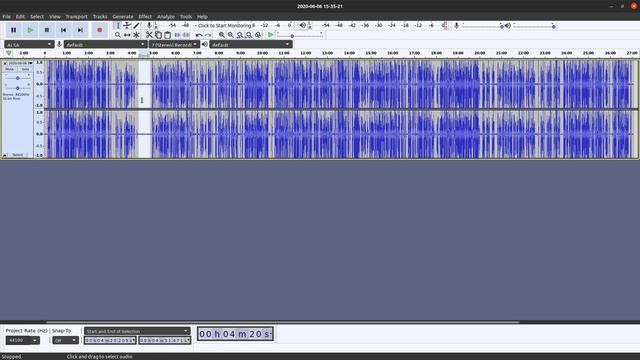The image size is (640, 360).
Task: Click the Play-at-Speed green arrow
Action: click(271, 35)
